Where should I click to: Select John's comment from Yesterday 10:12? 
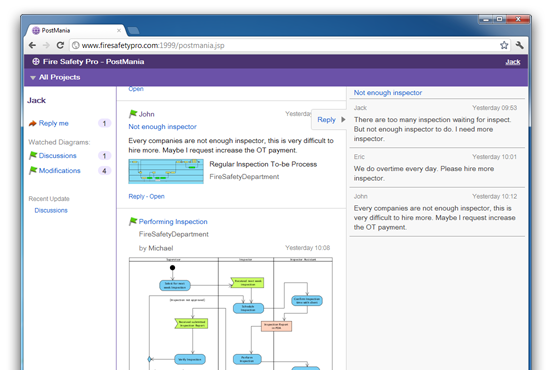click(437, 212)
